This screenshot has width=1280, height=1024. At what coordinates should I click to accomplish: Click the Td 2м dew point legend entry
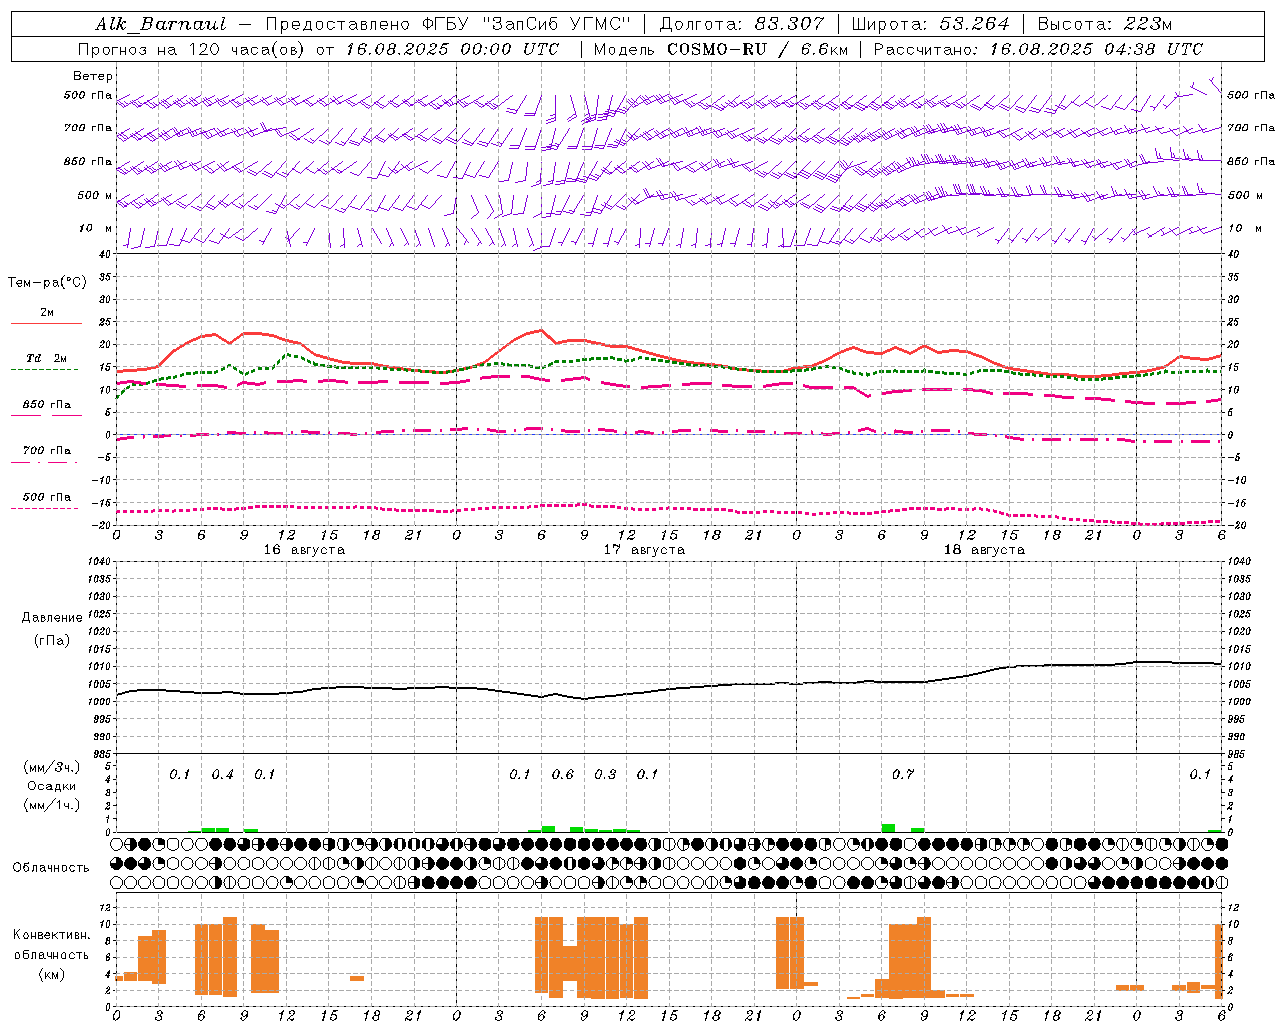(47, 358)
